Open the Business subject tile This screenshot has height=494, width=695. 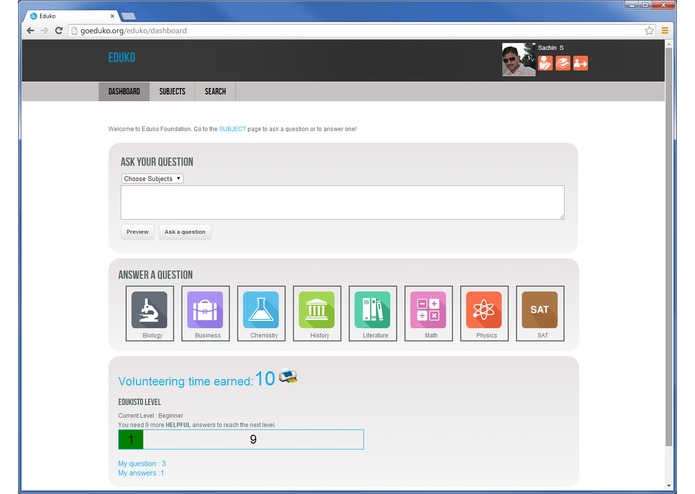pyautogui.click(x=205, y=313)
